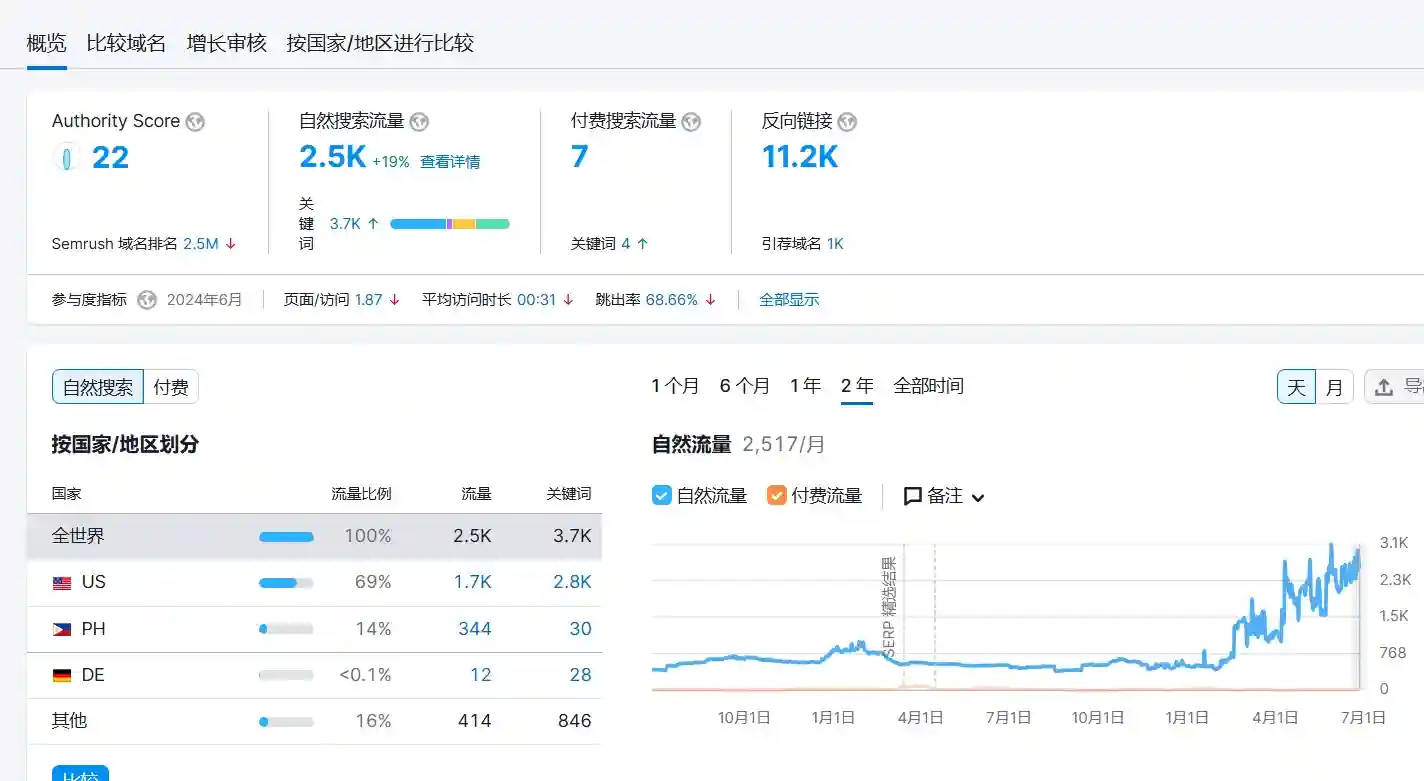The width and height of the screenshot is (1424, 781).
Task: Click the 备注 speech bubble icon
Action: (x=912, y=496)
